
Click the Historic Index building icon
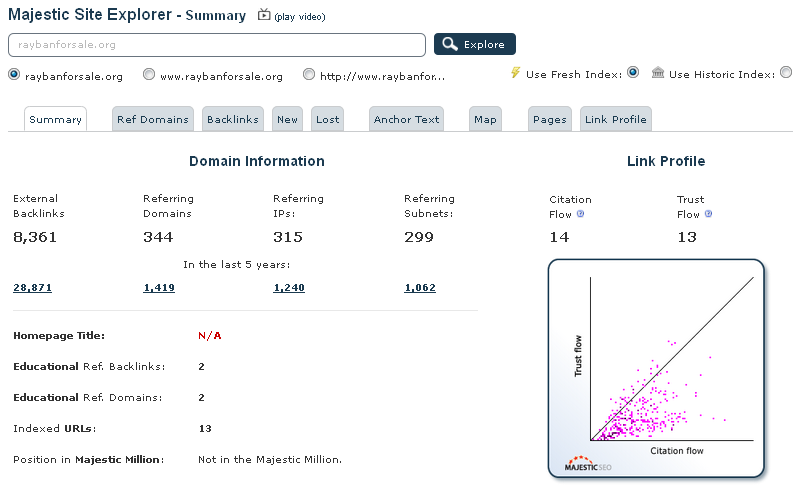[658, 73]
